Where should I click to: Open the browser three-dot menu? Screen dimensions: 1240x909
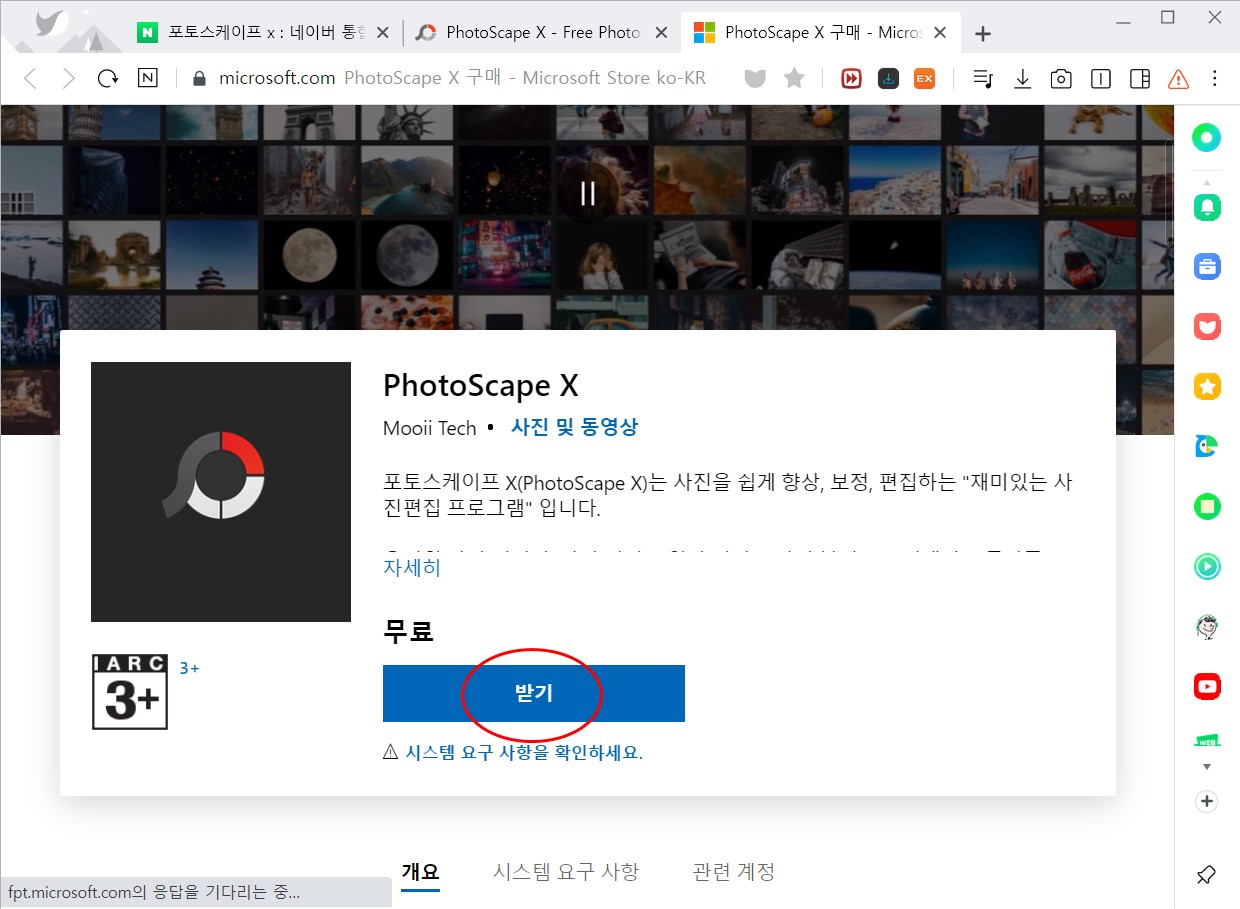(1215, 78)
